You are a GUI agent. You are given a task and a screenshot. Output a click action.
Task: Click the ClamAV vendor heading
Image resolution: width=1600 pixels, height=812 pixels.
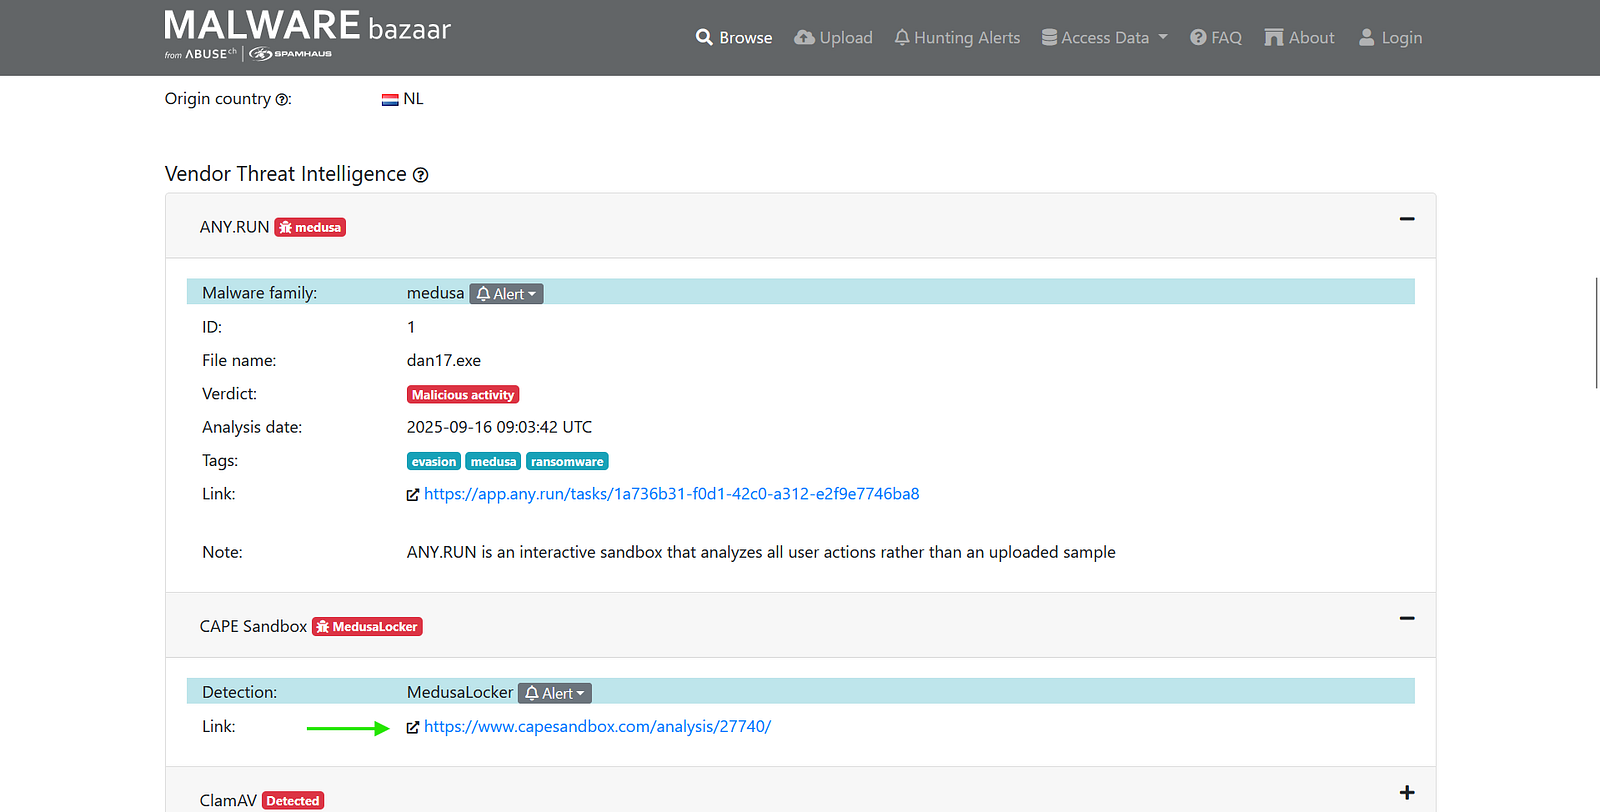[x=228, y=800]
